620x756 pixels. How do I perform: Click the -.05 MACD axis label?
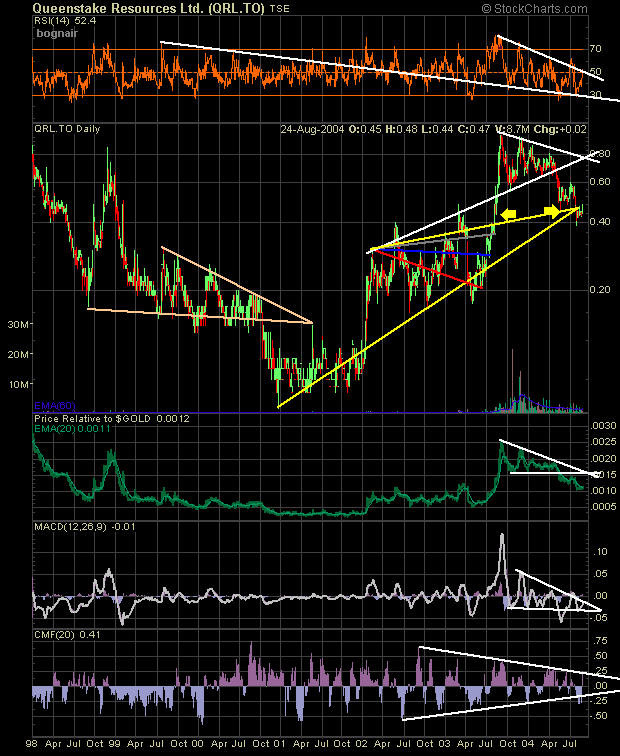[600, 618]
